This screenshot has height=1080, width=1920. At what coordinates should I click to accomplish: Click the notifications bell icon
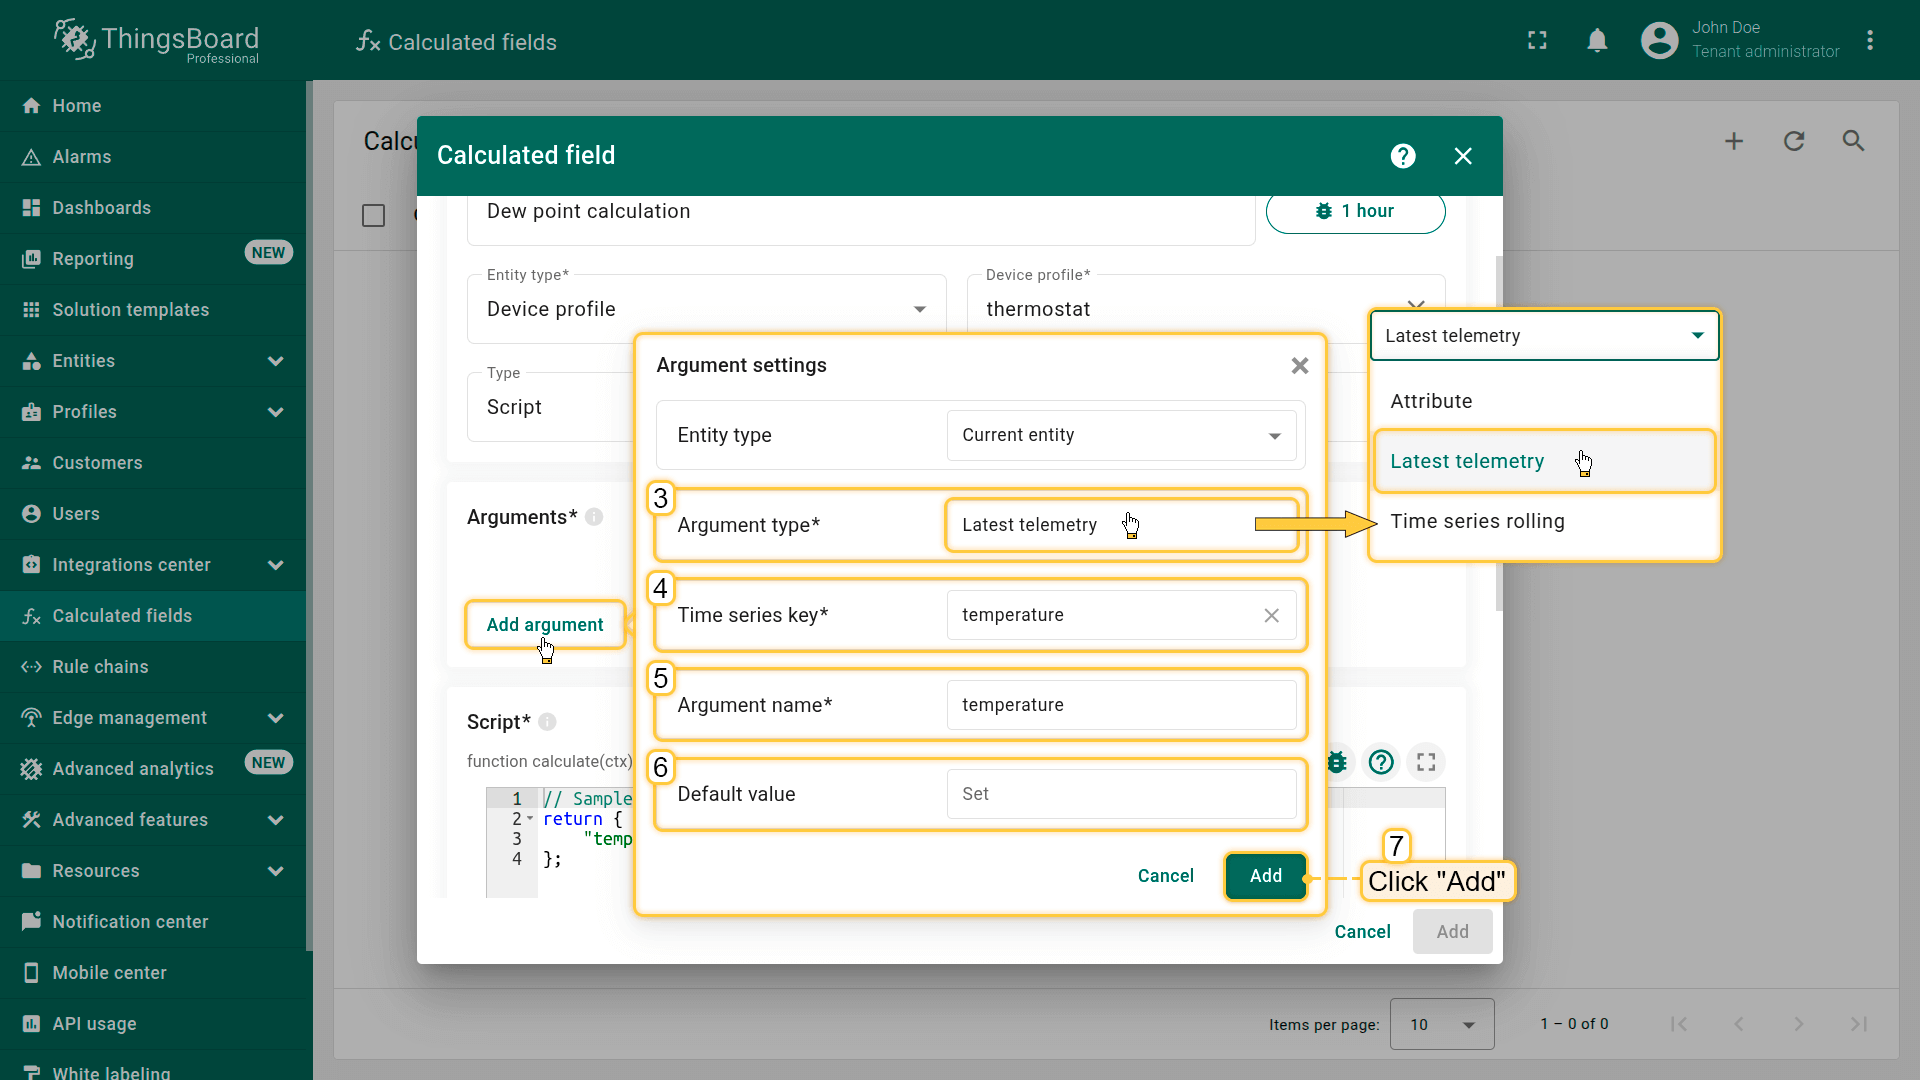click(x=1597, y=40)
